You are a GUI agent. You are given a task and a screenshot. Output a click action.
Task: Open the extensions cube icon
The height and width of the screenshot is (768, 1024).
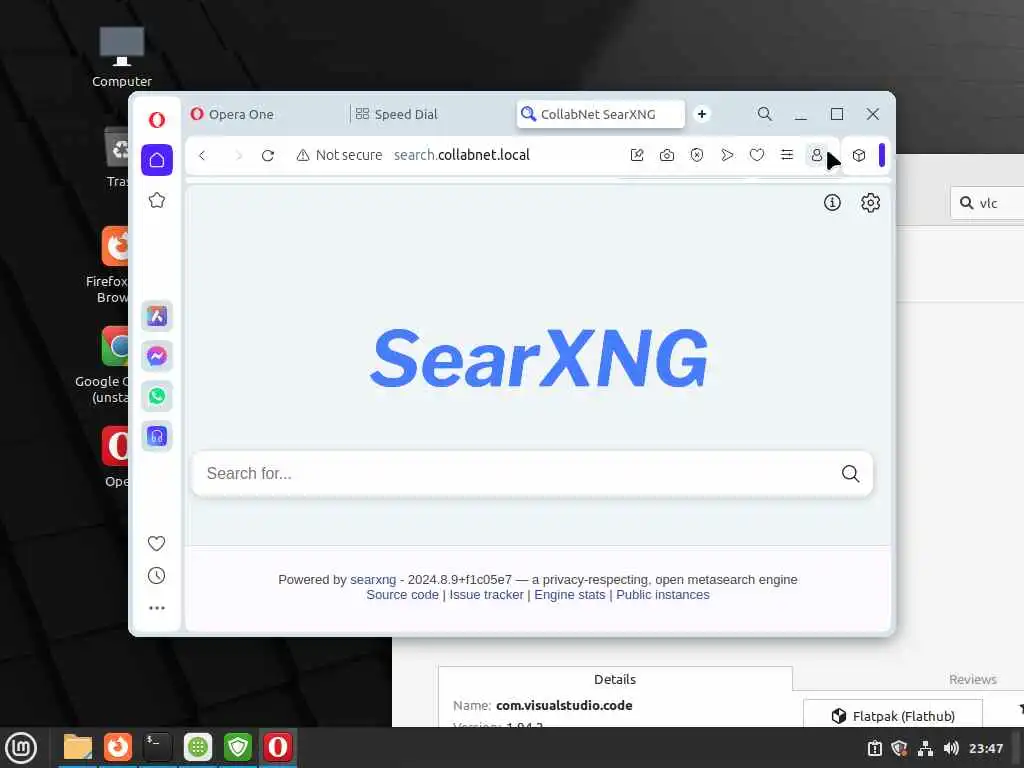(x=859, y=155)
